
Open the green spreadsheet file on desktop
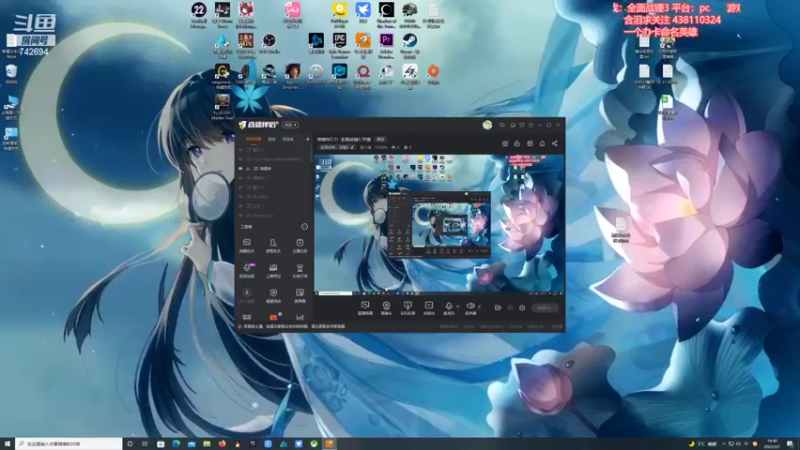tap(666, 103)
